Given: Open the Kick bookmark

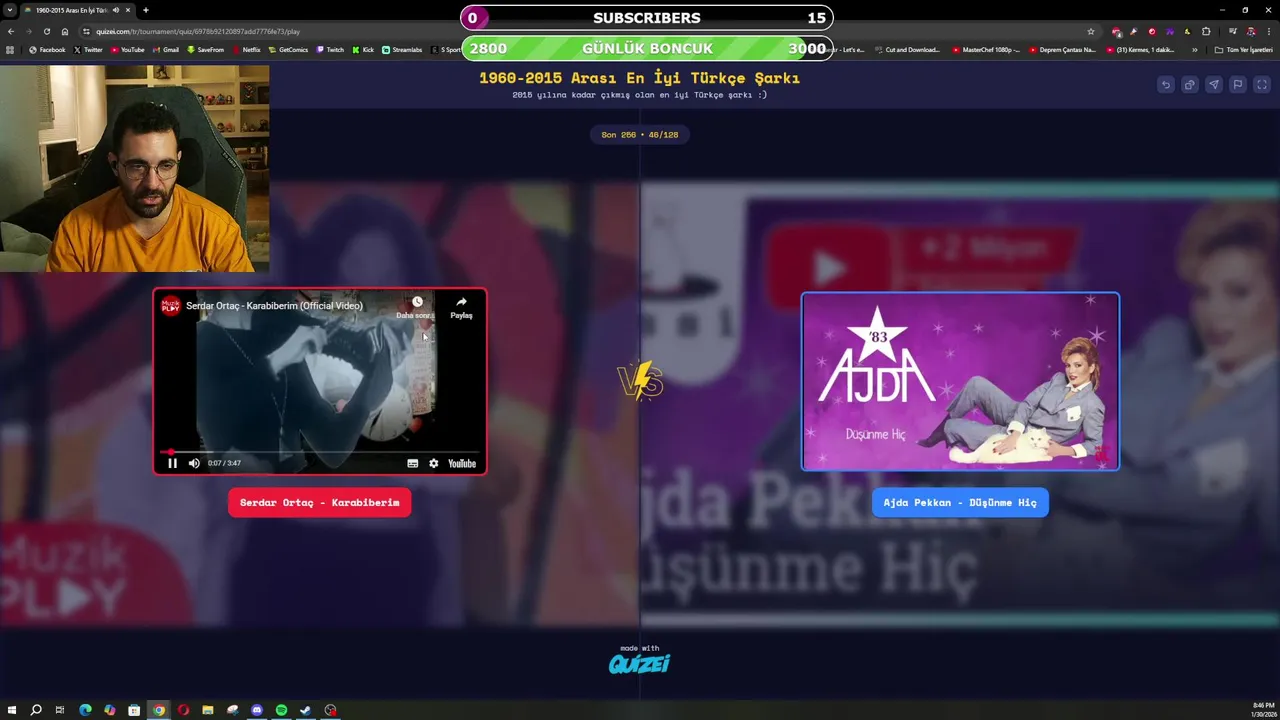Looking at the screenshot, I should click(363, 49).
